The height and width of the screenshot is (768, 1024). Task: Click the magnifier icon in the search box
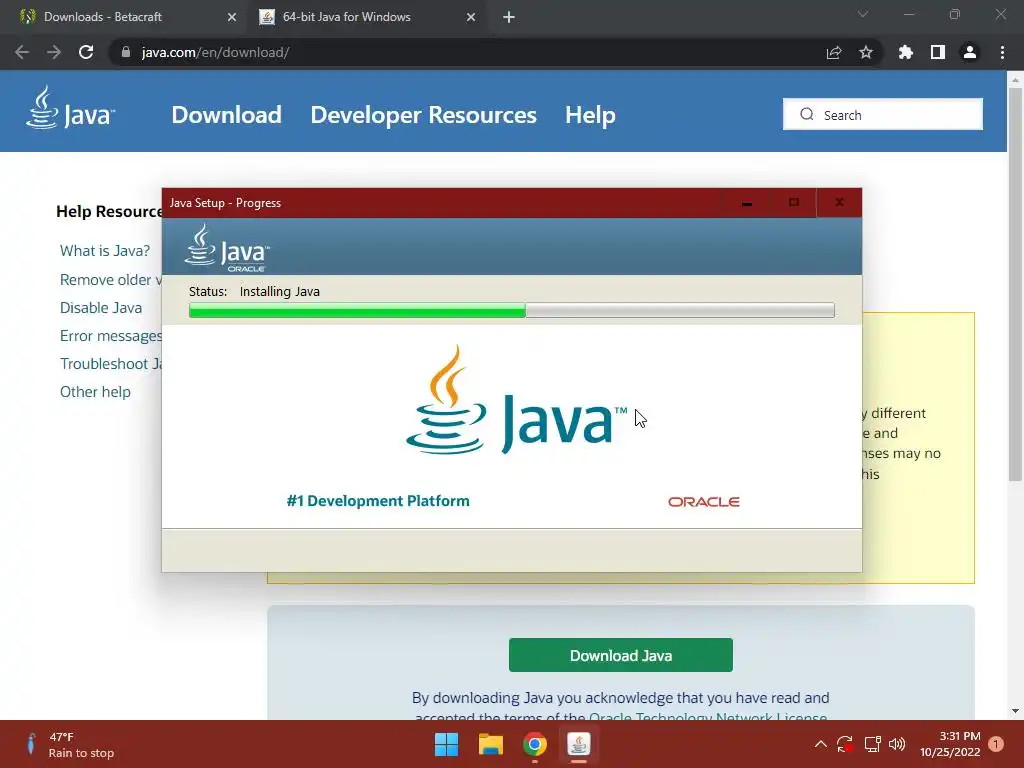click(807, 114)
